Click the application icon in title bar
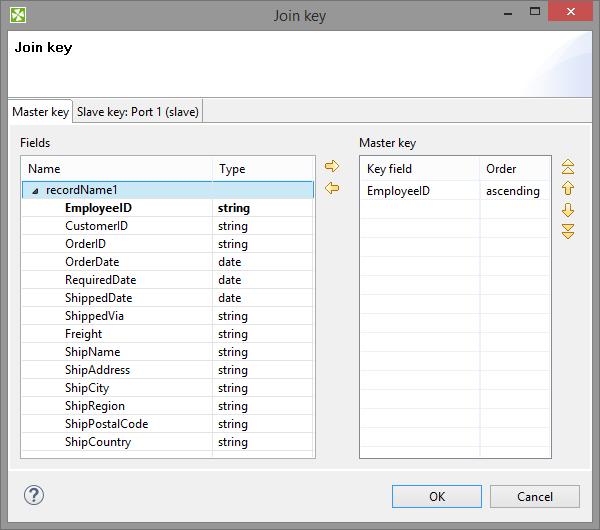The width and height of the screenshot is (600, 530). click(x=19, y=15)
